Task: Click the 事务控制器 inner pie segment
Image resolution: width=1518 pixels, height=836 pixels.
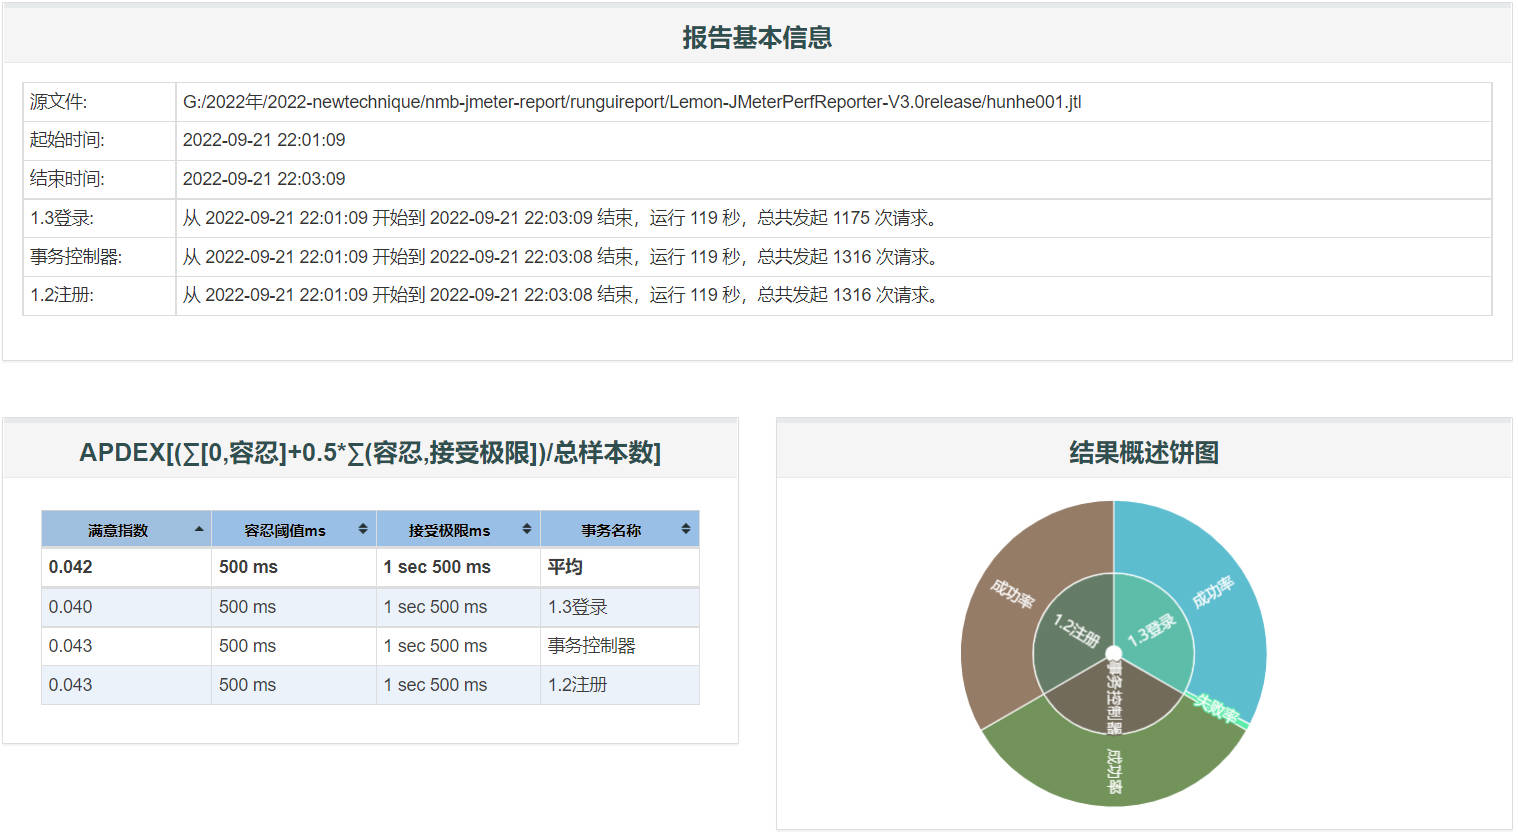Action: (1114, 699)
